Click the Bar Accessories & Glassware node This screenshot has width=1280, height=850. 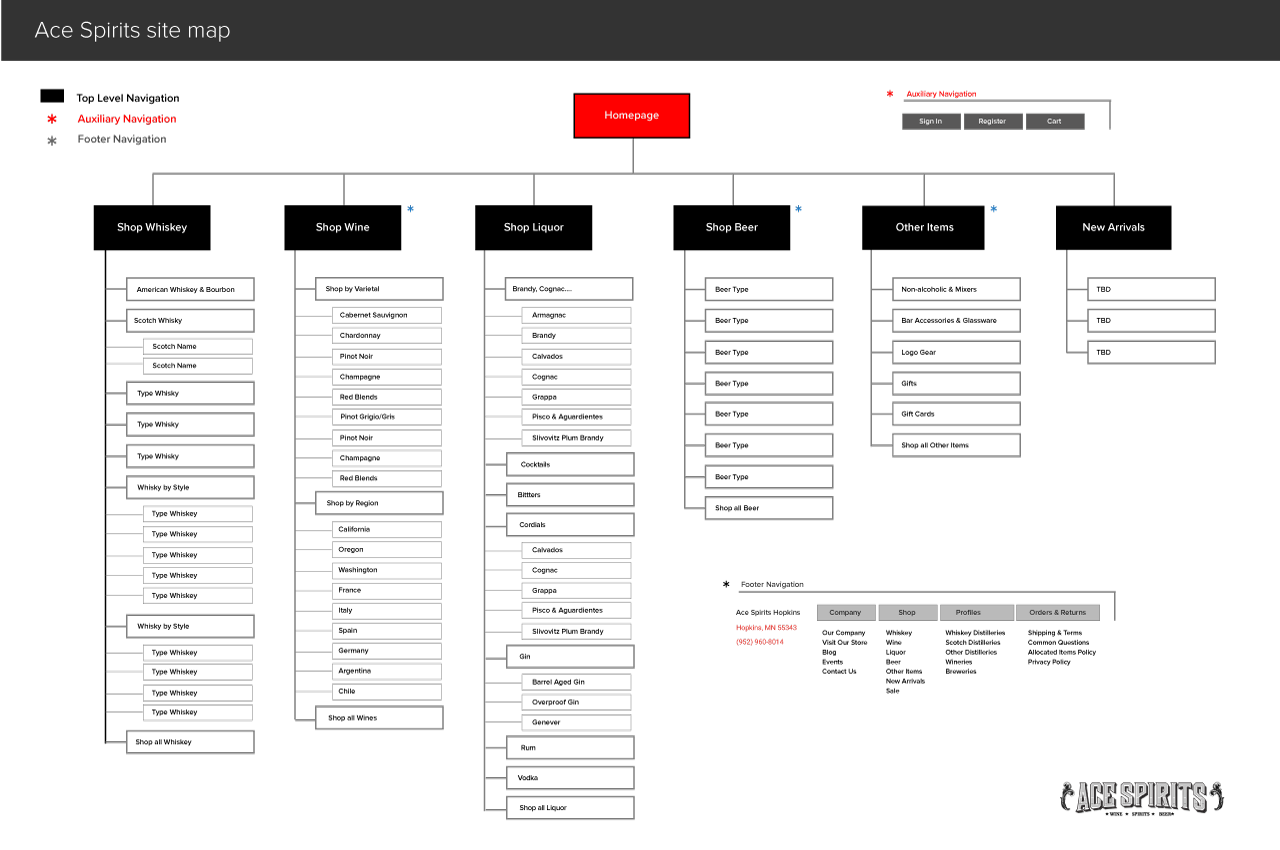point(956,321)
